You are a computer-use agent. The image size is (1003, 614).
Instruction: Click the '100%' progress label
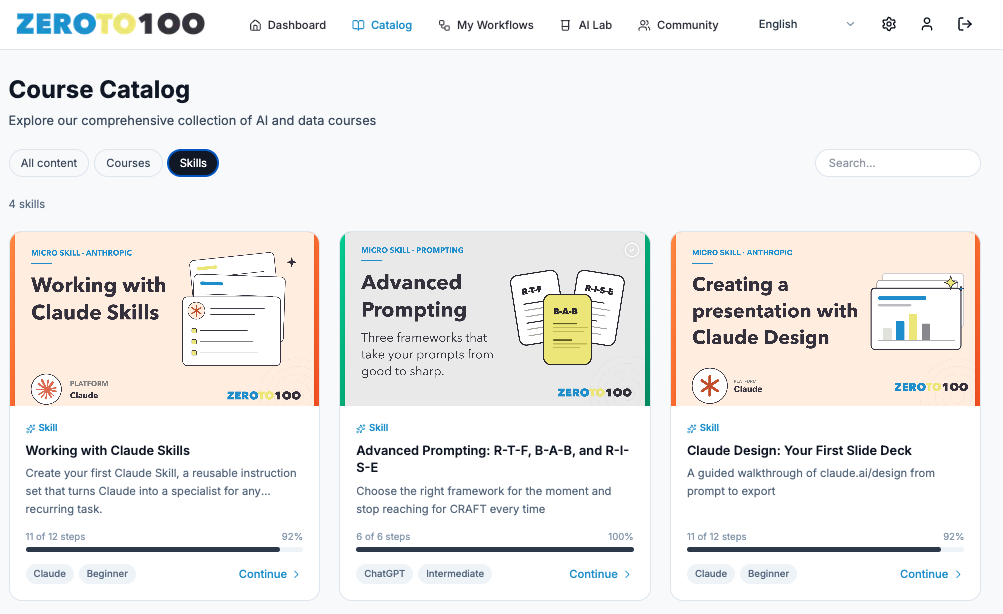[x=620, y=537]
